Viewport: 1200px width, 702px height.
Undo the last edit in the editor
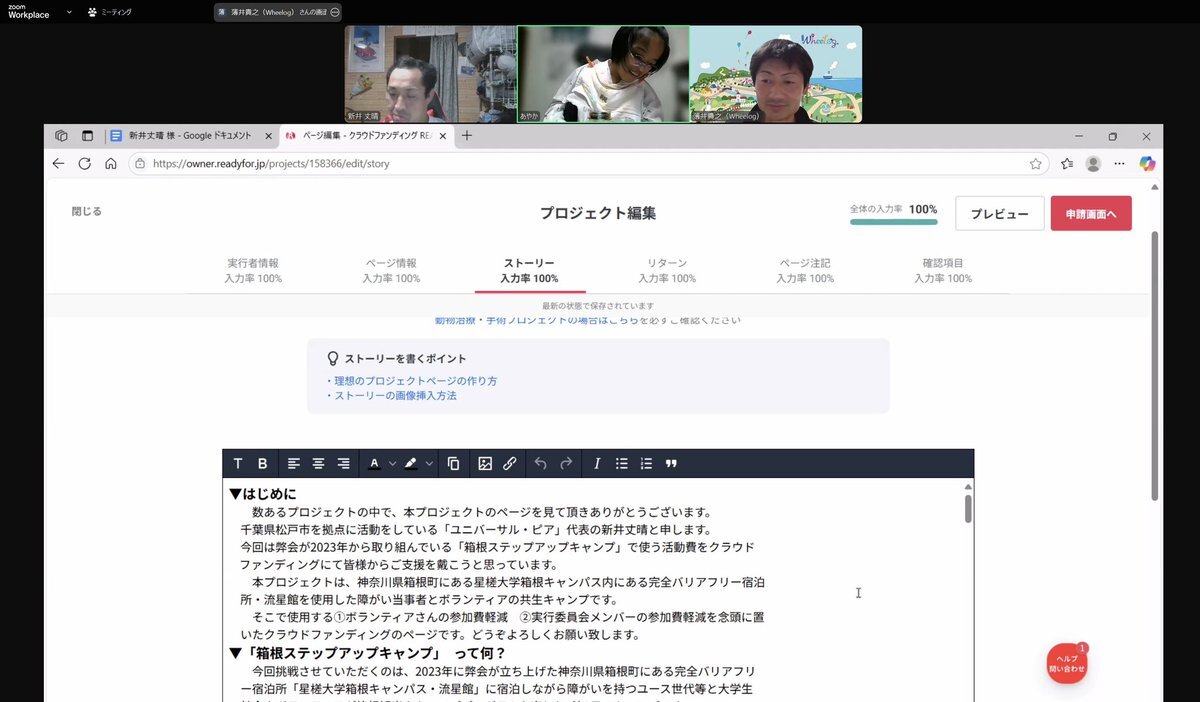(x=541, y=463)
